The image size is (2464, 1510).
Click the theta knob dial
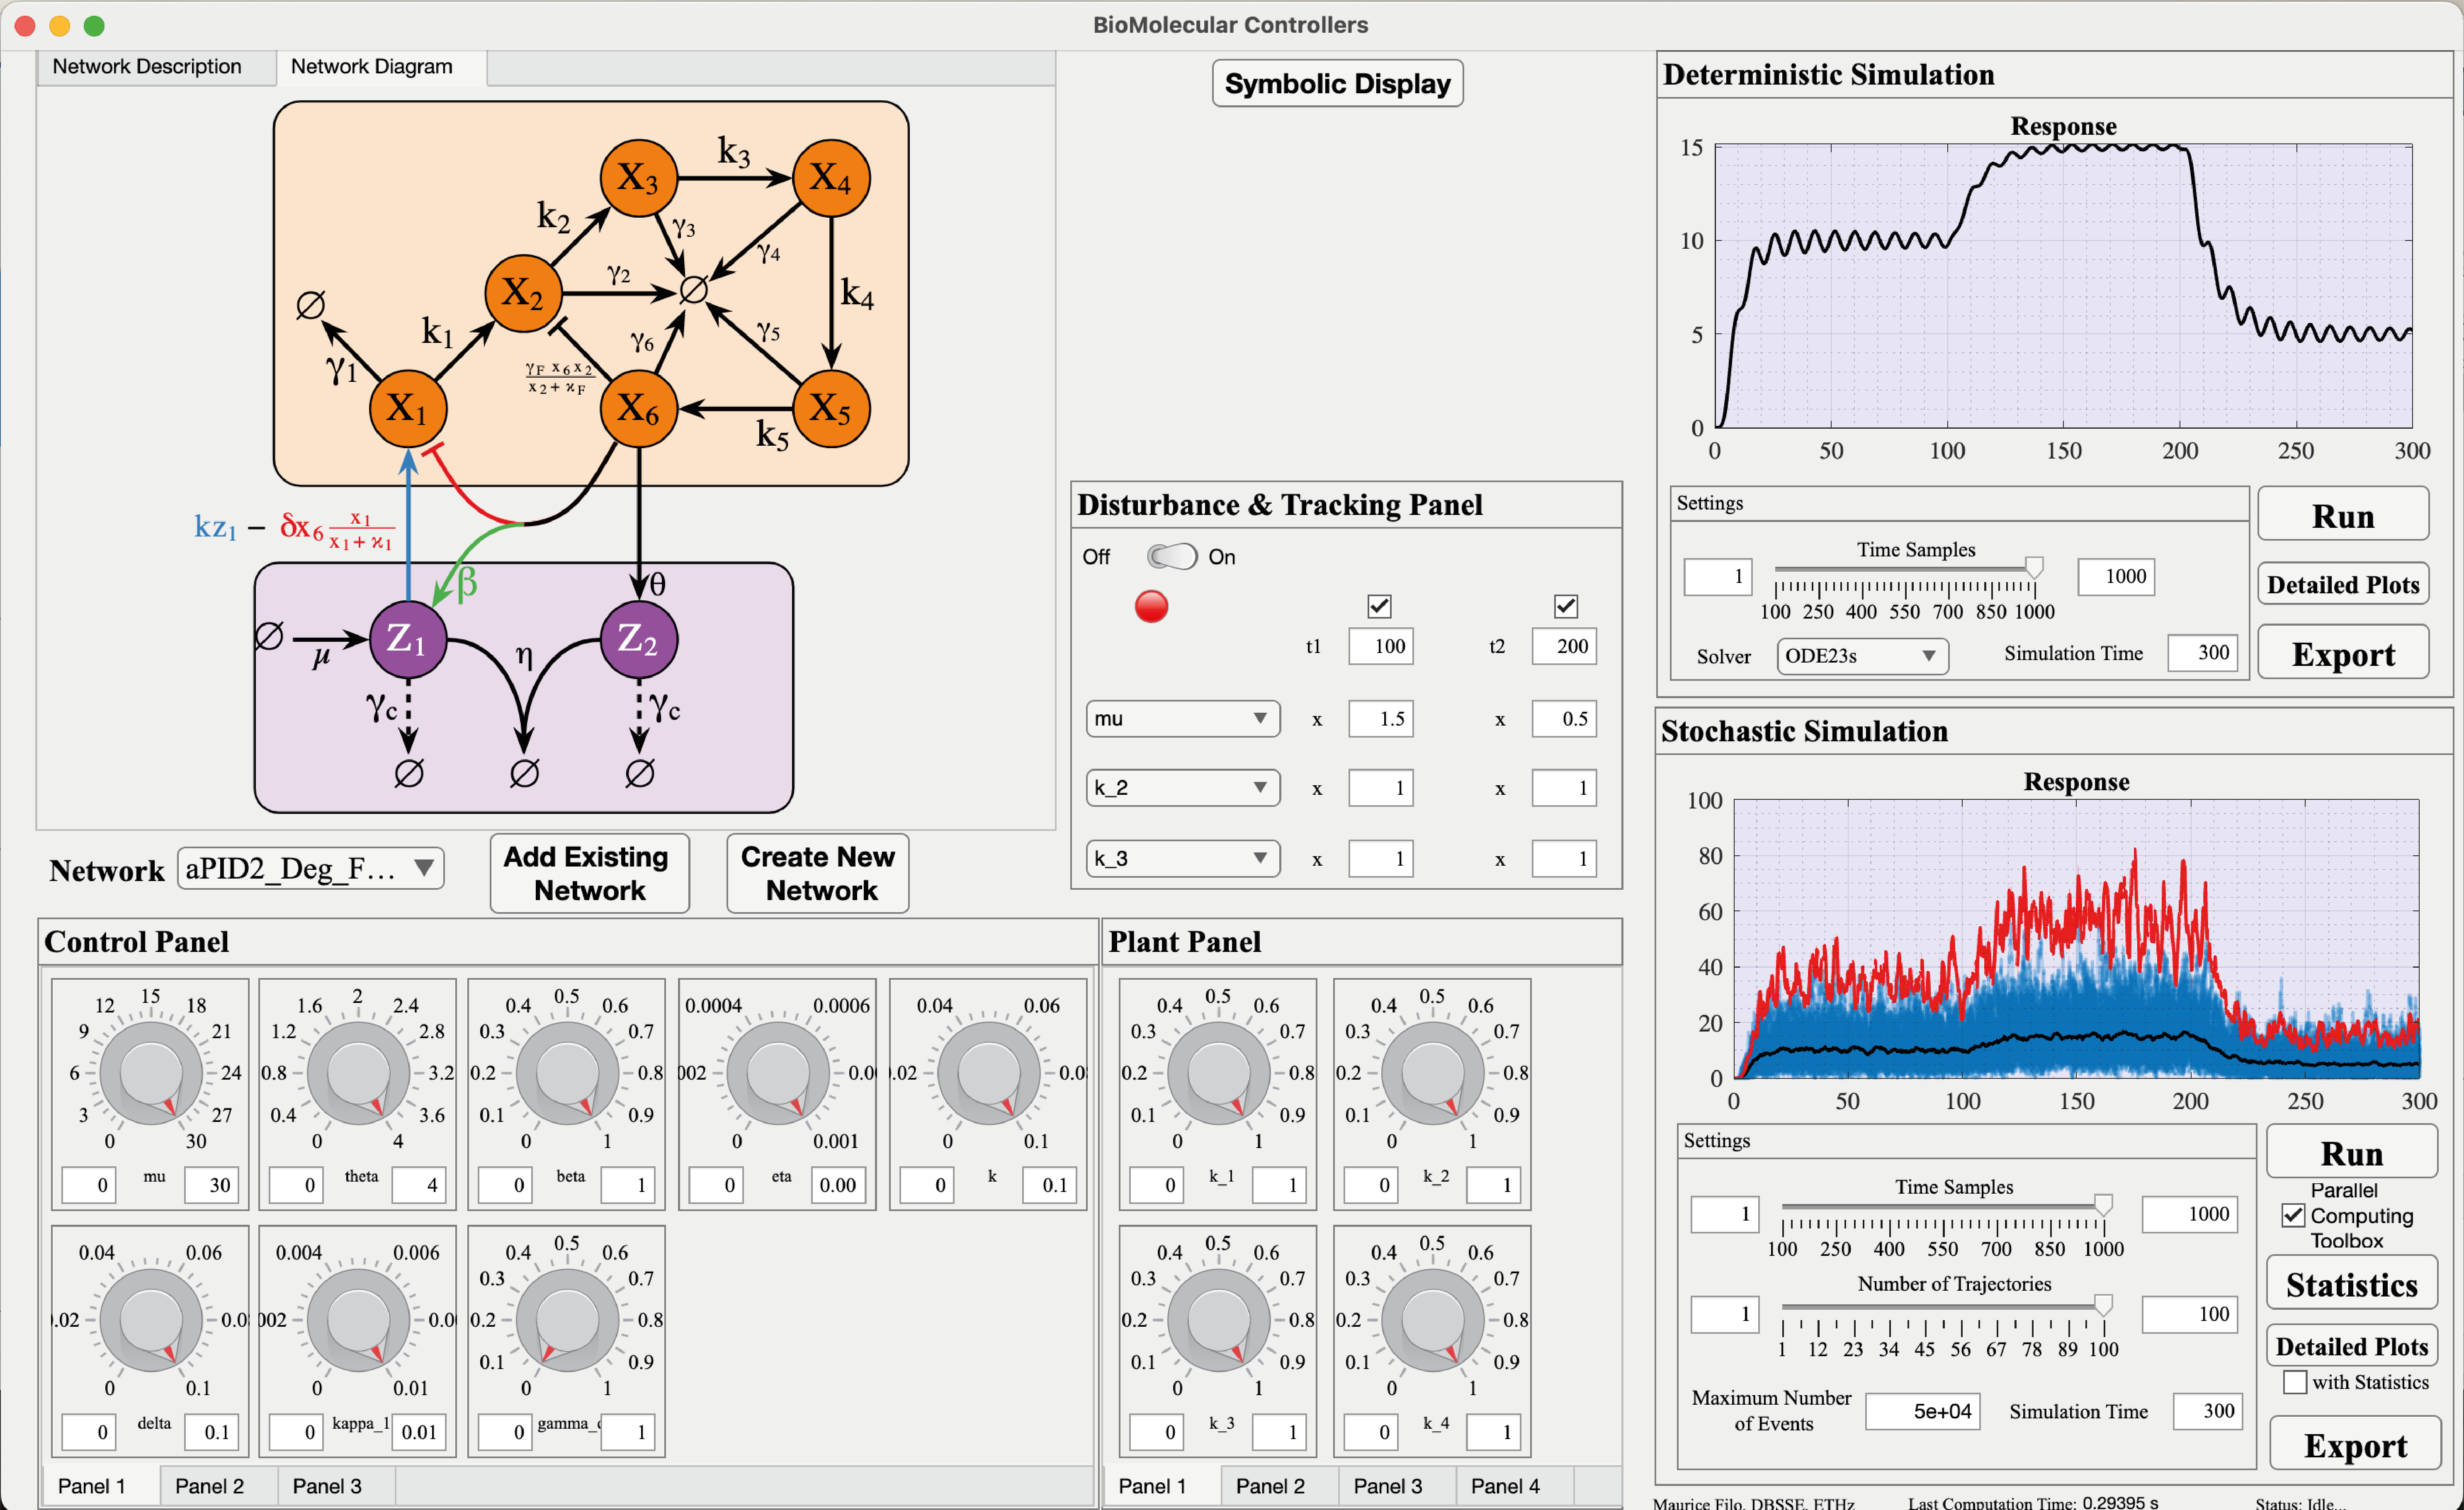coord(358,1072)
